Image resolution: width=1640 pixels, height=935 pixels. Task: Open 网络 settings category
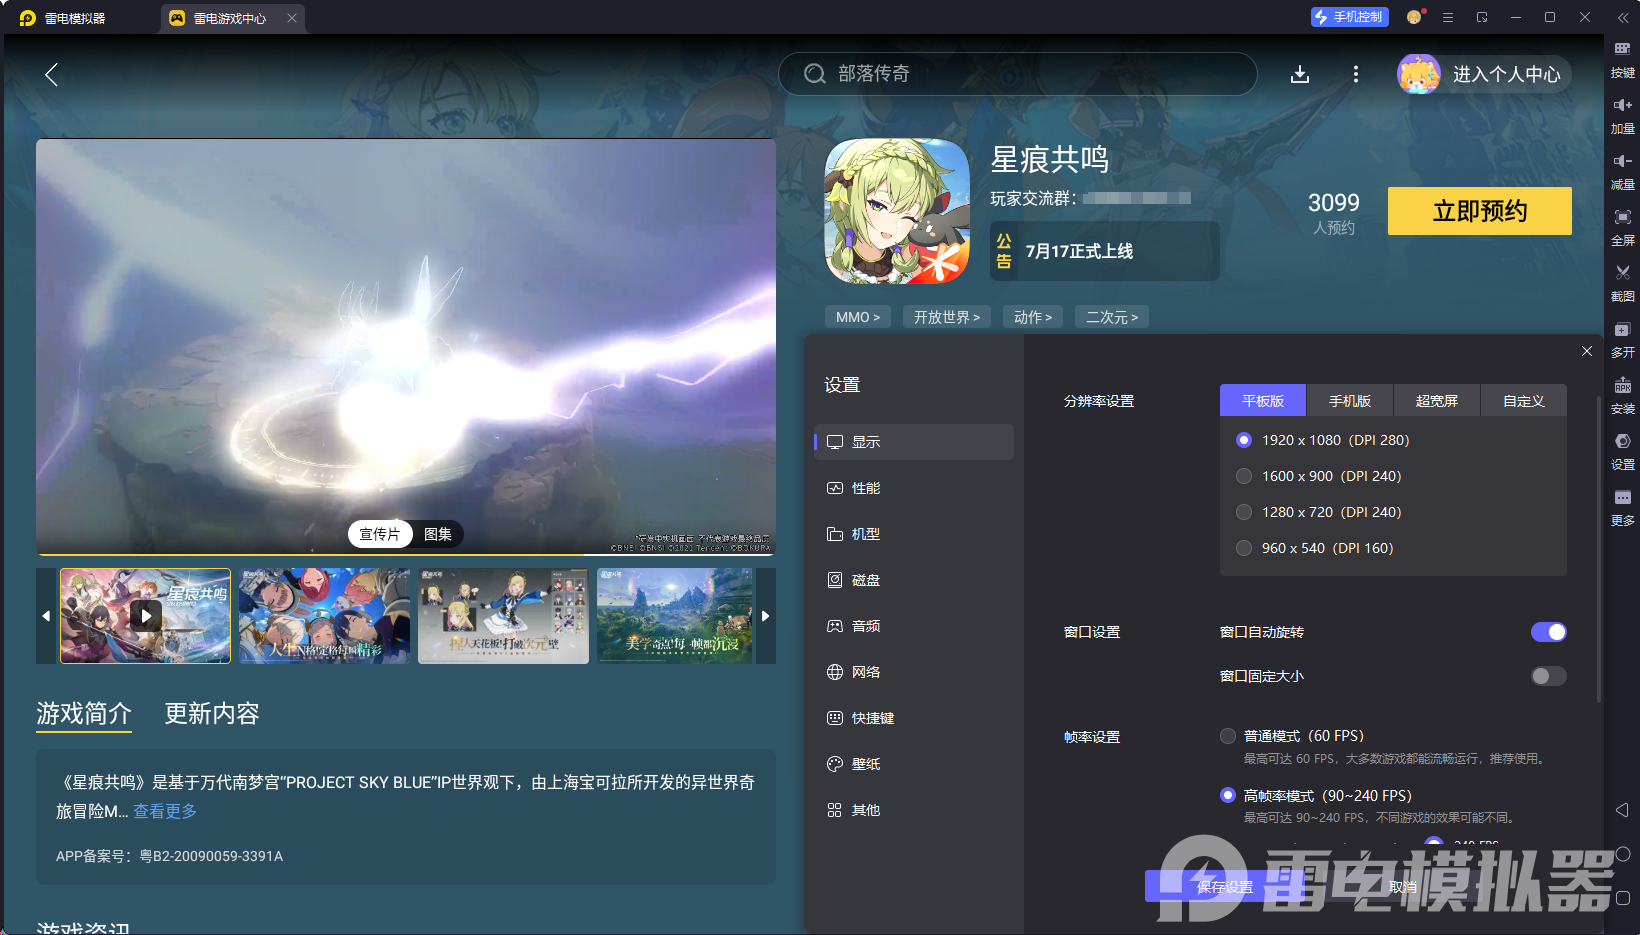pyautogui.click(x=914, y=672)
